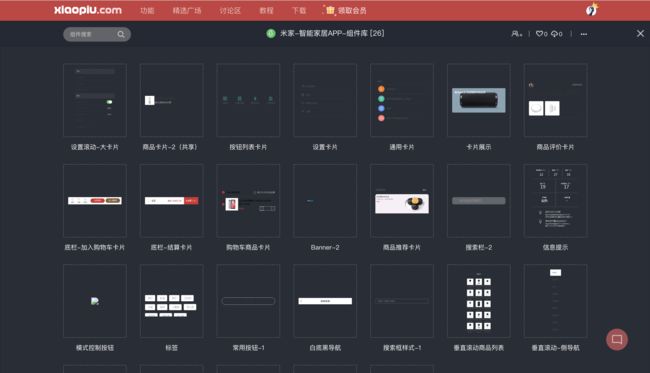Open the 商品评价卡片 thumbnail
The image size is (650, 373).
click(555, 100)
